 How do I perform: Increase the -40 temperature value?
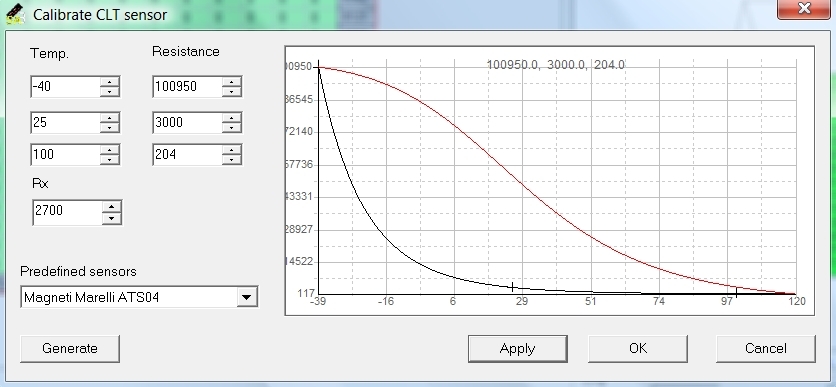pyautogui.click(x=109, y=82)
